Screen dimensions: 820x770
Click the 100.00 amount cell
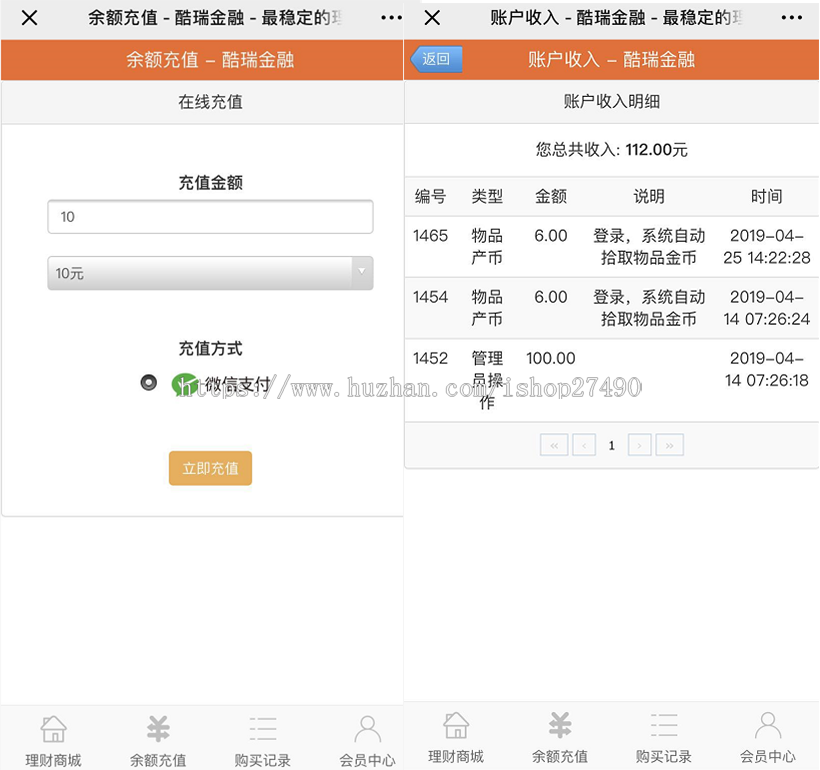tap(551, 358)
